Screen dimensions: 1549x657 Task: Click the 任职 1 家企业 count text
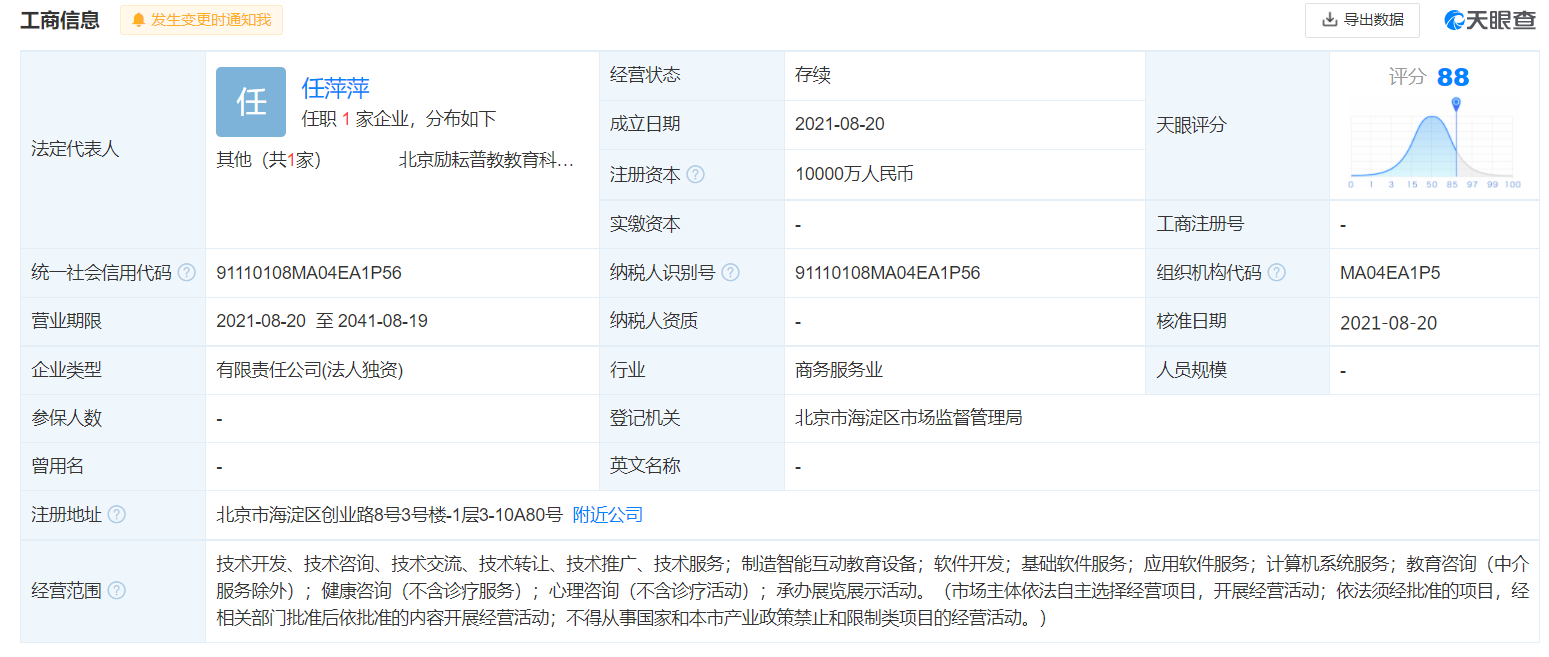point(398,119)
